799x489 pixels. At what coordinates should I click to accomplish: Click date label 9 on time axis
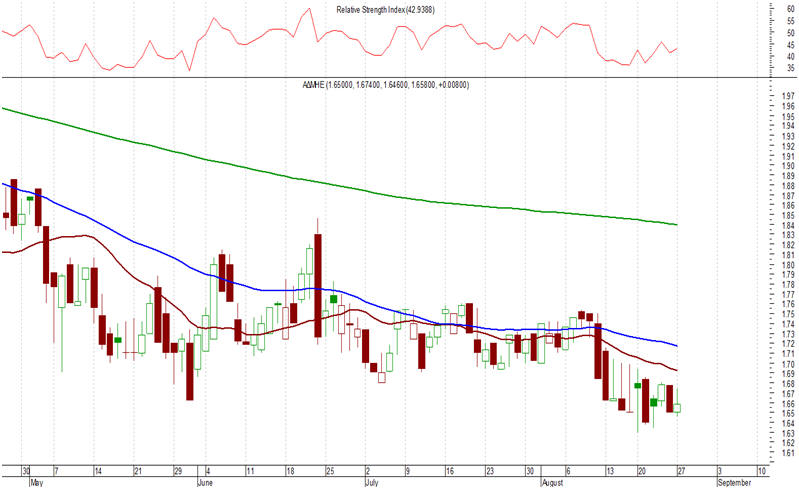point(408,471)
